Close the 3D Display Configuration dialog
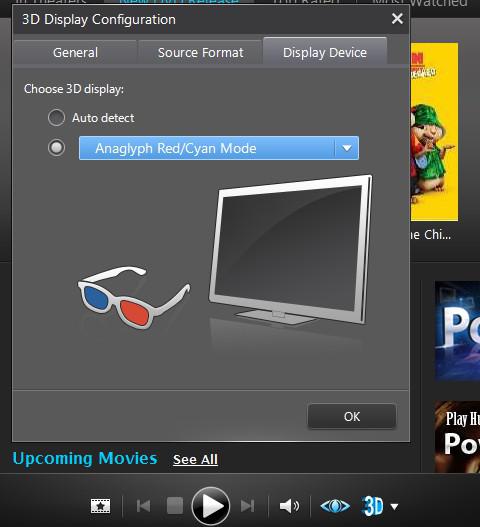Image resolution: width=480 pixels, height=527 pixels. tap(397, 19)
